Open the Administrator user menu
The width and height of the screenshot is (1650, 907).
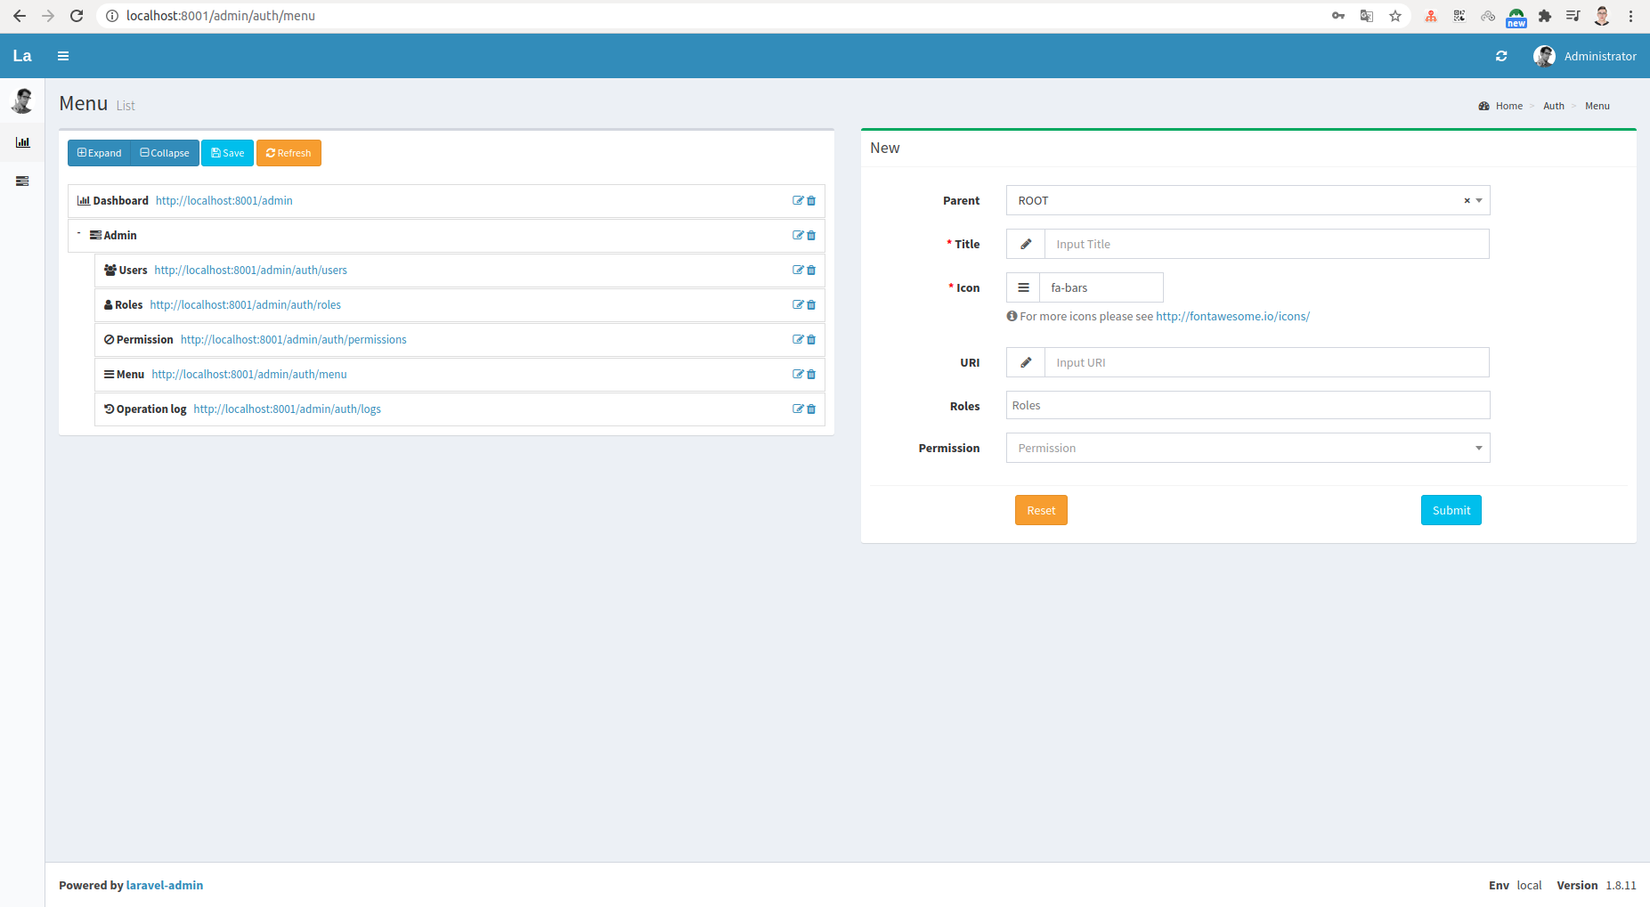point(1585,56)
